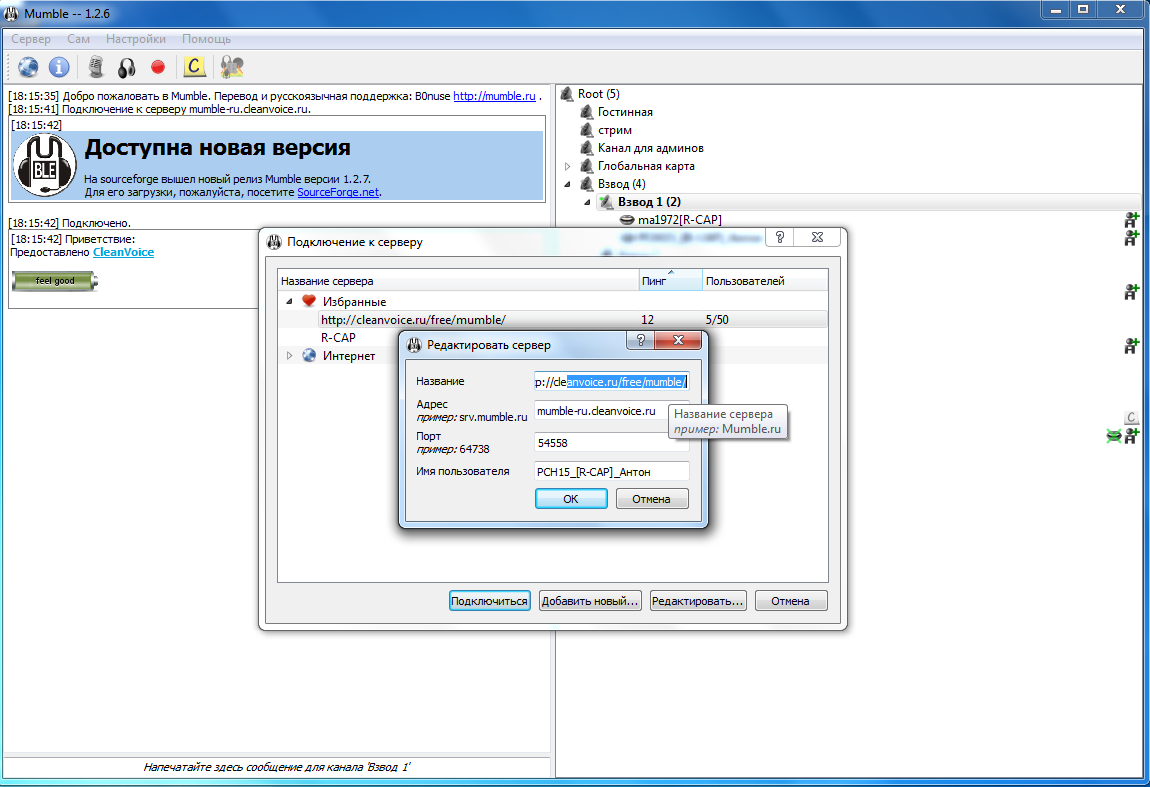Click Mumble icon in Редактировать сервер title
This screenshot has width=1150, height=787.
point(414,345)
